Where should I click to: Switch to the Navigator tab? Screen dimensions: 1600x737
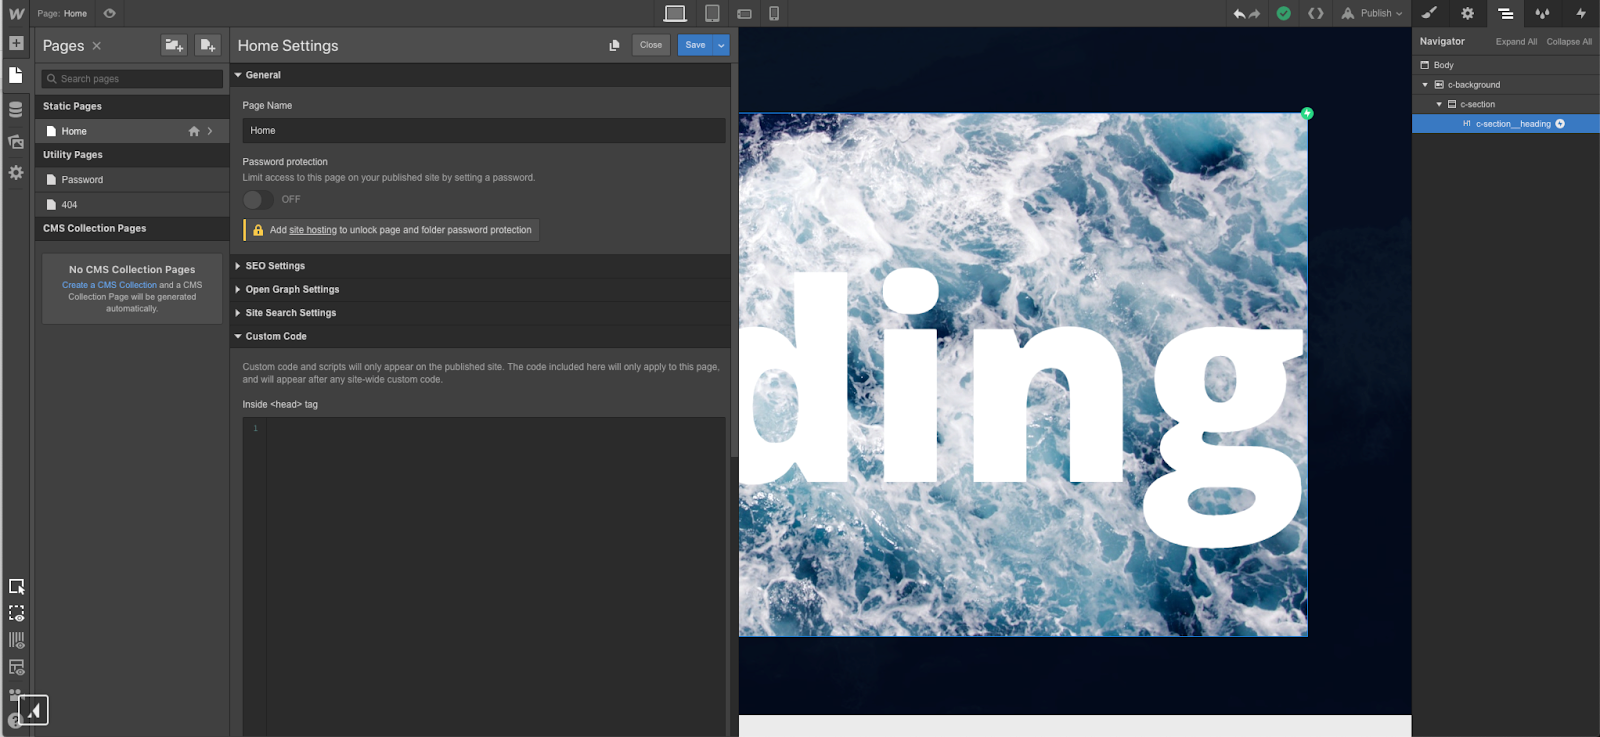coord(1505,13)
